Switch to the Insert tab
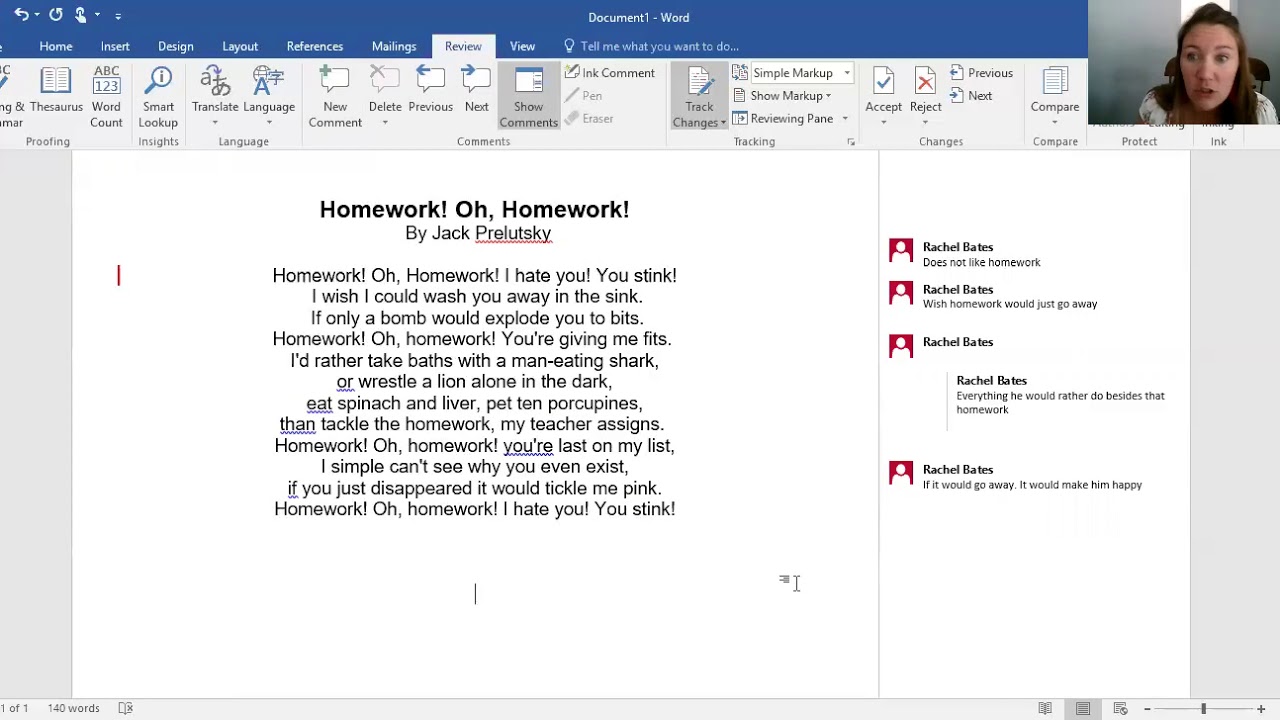The image size is (1280, 720). 115,46
